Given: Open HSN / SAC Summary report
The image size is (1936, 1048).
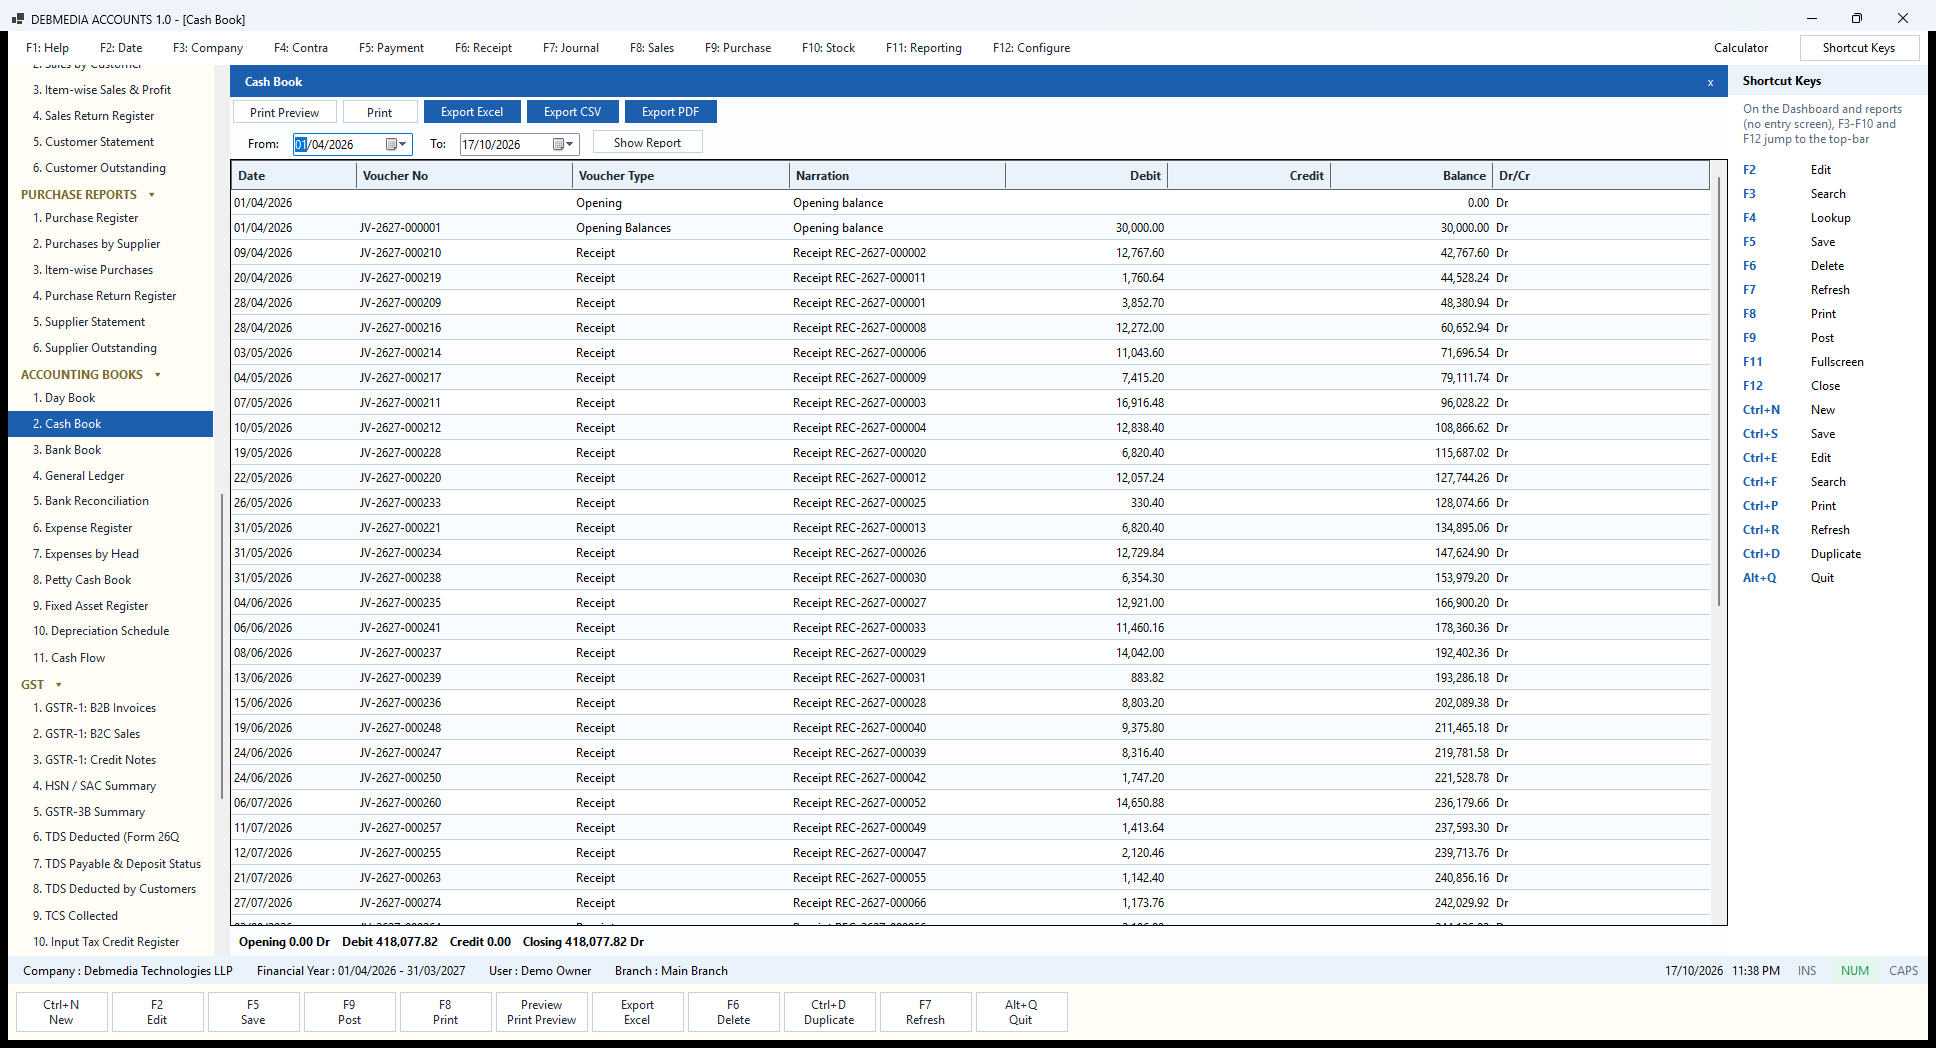Looking at the screenshot, I should (110, 786).
